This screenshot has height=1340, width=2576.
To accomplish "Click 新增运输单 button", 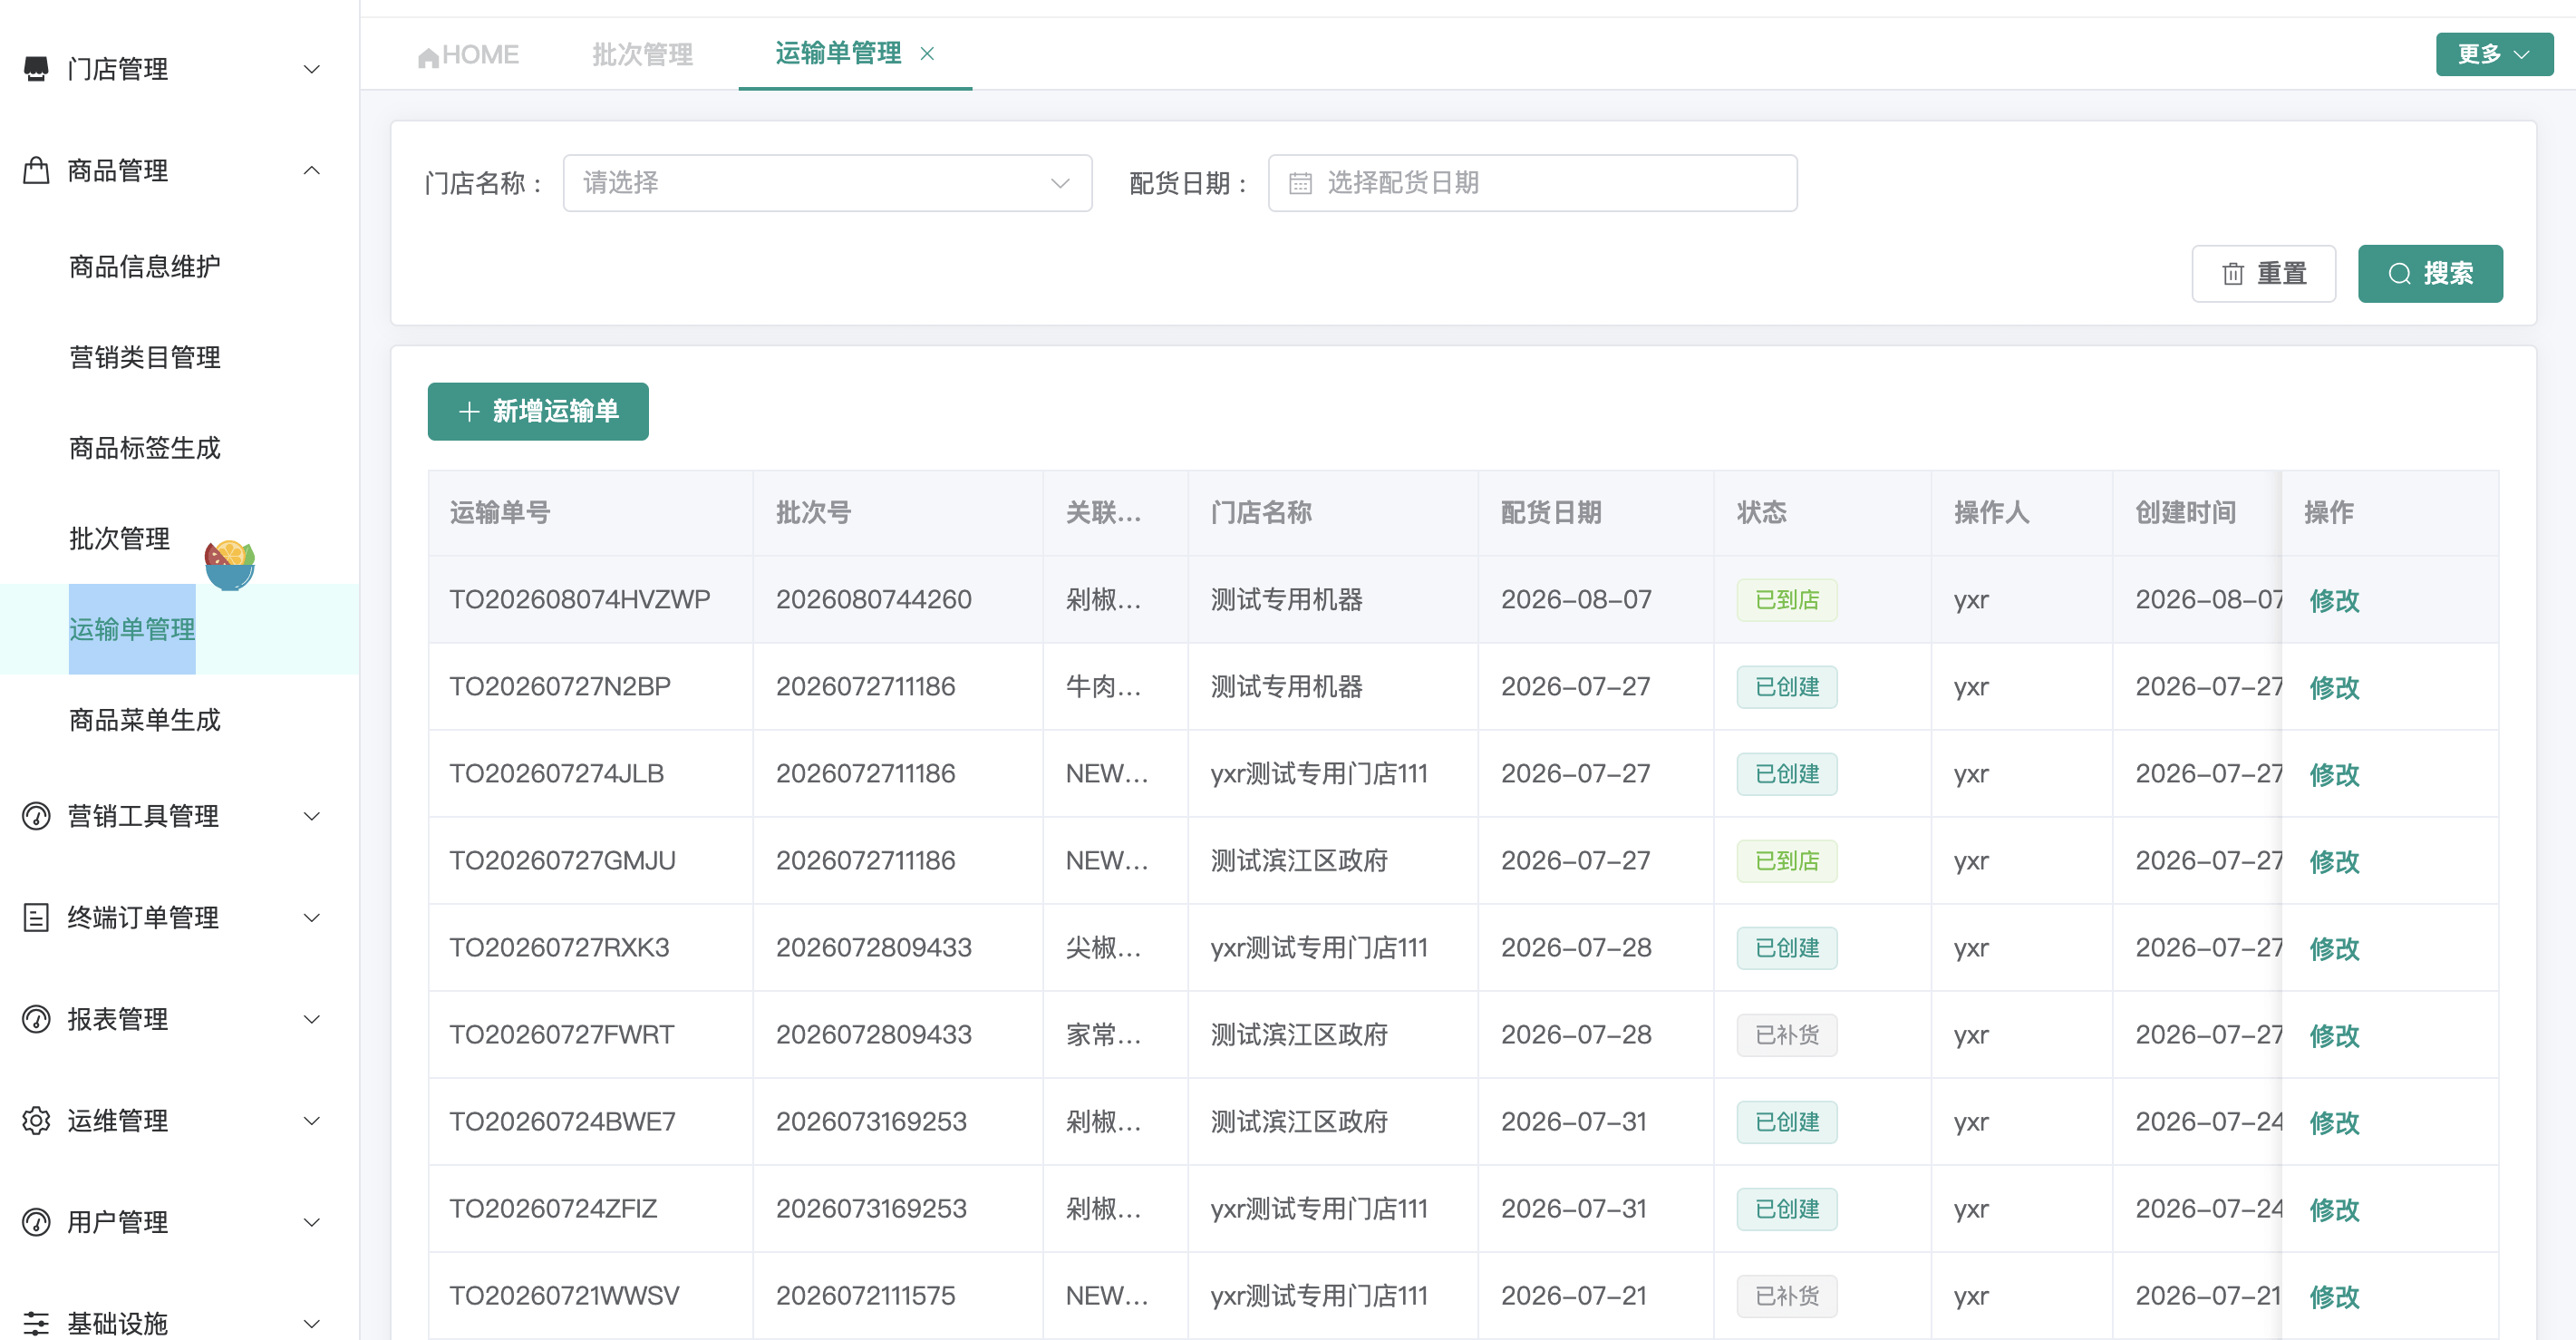I will pos(538,411).
